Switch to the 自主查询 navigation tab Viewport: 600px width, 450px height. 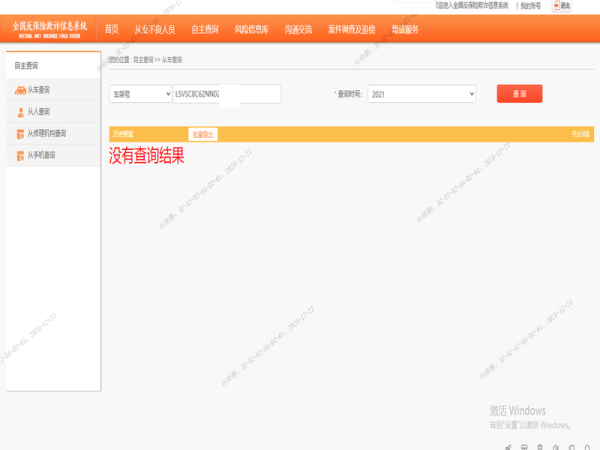[x=204, y=29]
